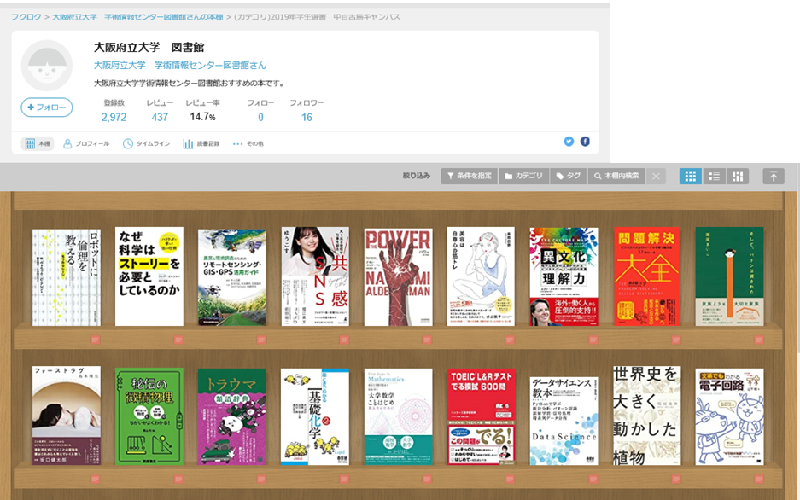The image size is (800, 500).
Task: Open the タグ filter dropdown
Action: (x=568, y=176)
